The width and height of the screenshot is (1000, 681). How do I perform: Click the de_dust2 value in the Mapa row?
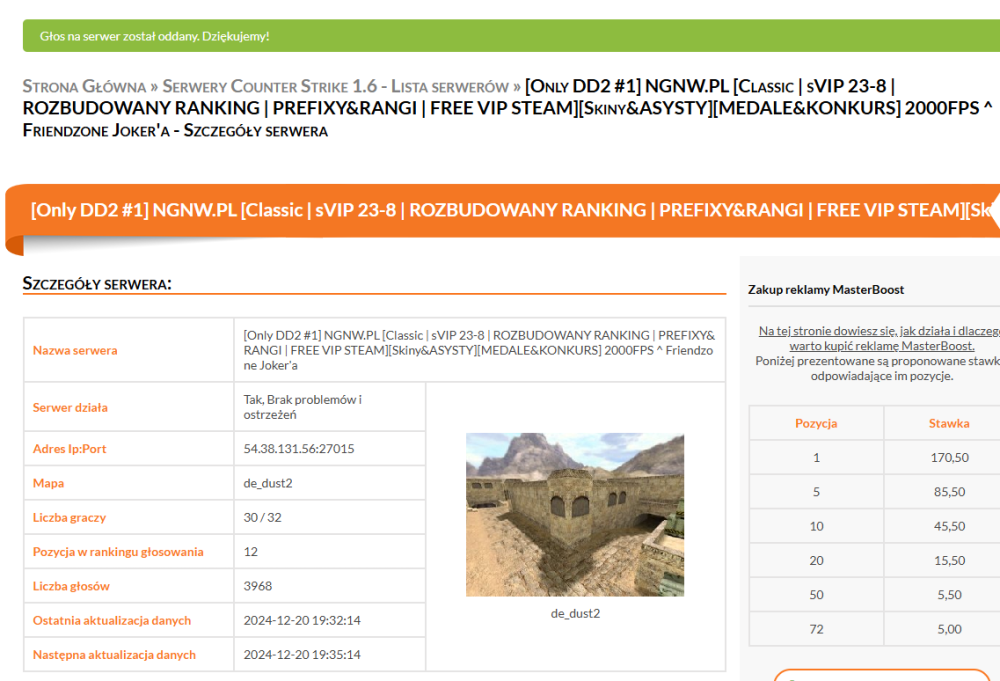tap(268, 483)
